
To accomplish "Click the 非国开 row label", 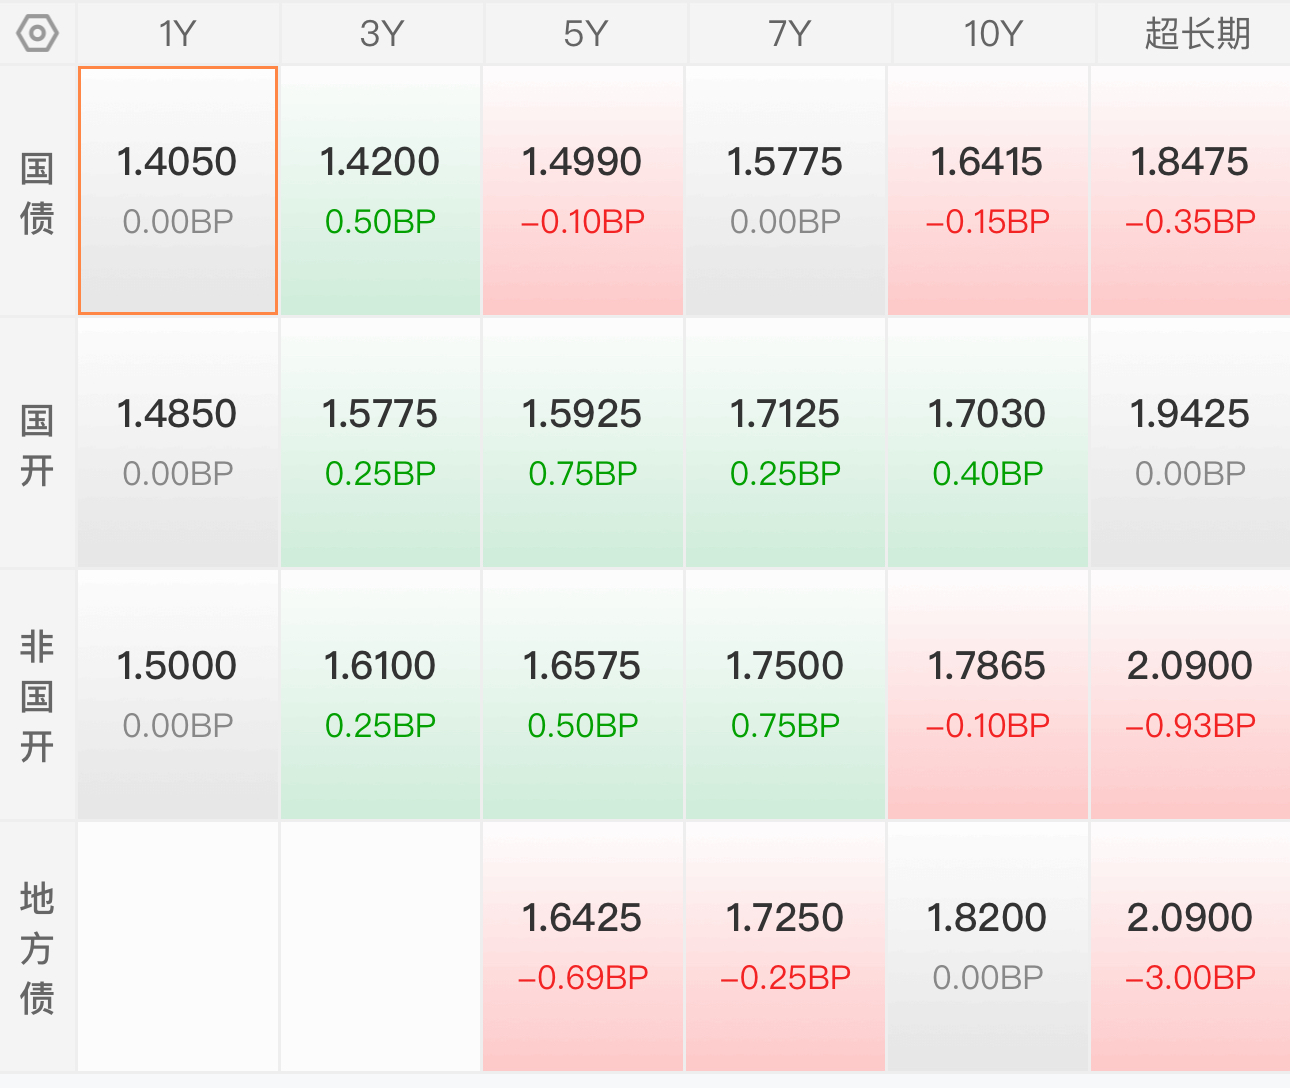I will pos(37,695).
